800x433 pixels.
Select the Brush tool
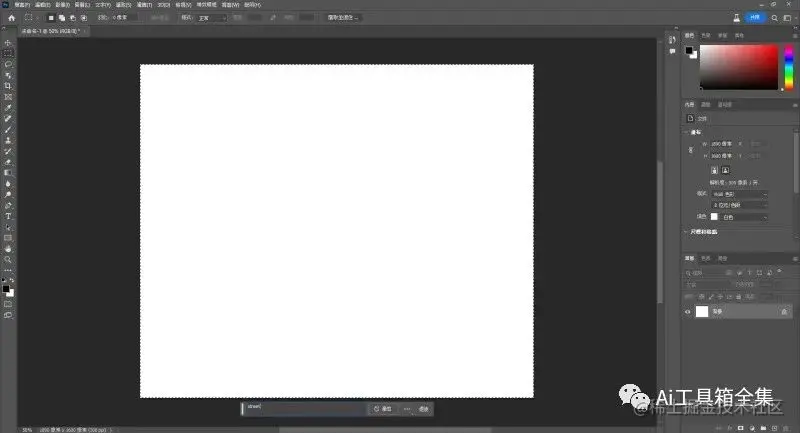tap(8, 130)
